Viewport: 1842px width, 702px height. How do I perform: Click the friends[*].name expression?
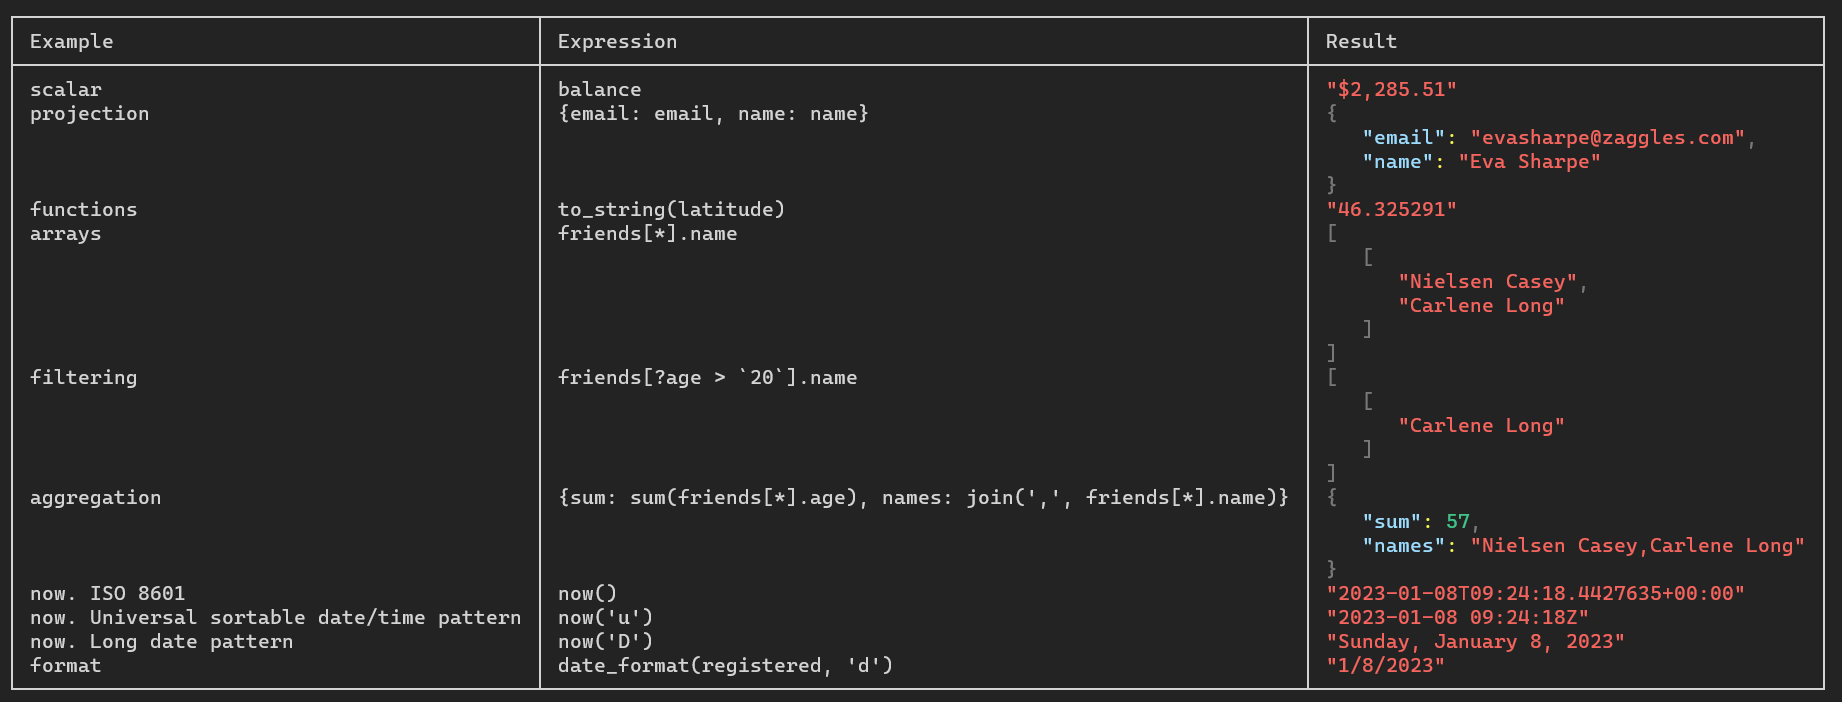(647, 233)
